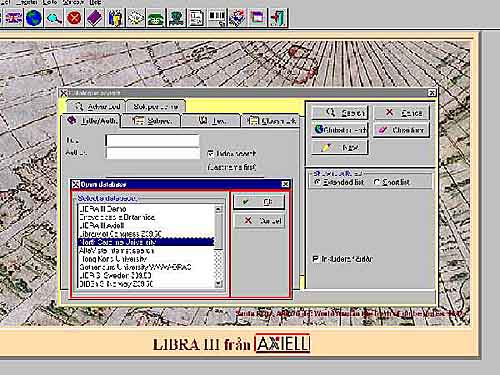Screen dimensions: 500x375
Task: Toggle the Index search checkbox
Action: [211, 153]
